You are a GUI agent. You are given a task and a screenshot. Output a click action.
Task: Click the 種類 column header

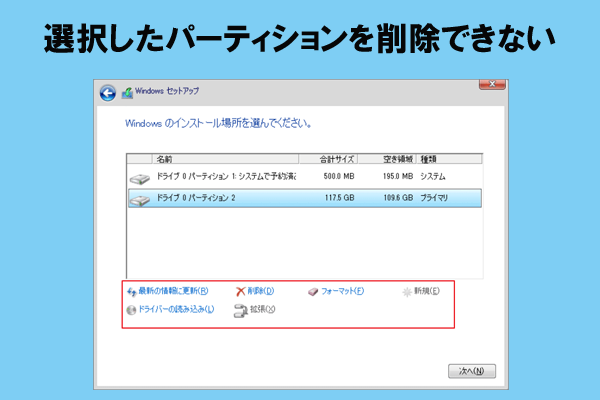click(449, 159)
